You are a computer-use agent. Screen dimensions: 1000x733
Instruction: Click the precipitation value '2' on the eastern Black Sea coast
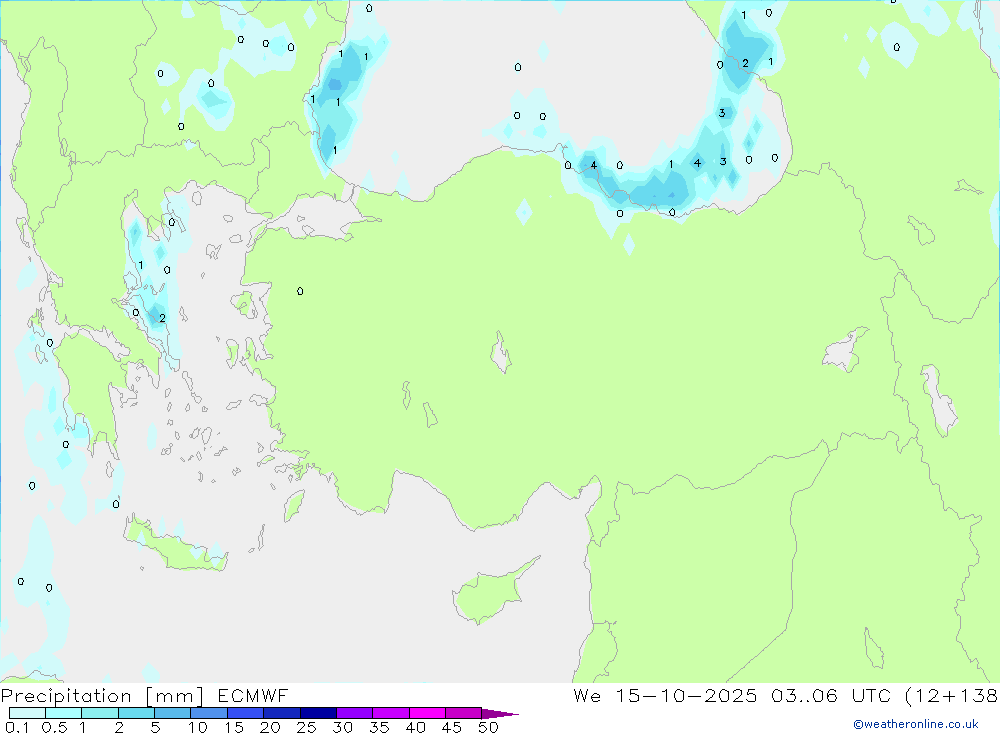[x=746, y=63]
